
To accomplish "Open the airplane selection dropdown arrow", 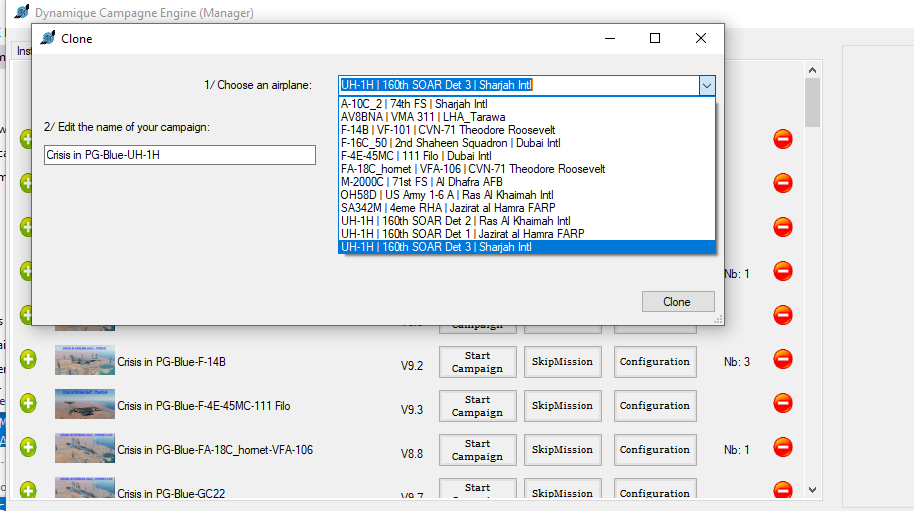I will click(707, 86).
